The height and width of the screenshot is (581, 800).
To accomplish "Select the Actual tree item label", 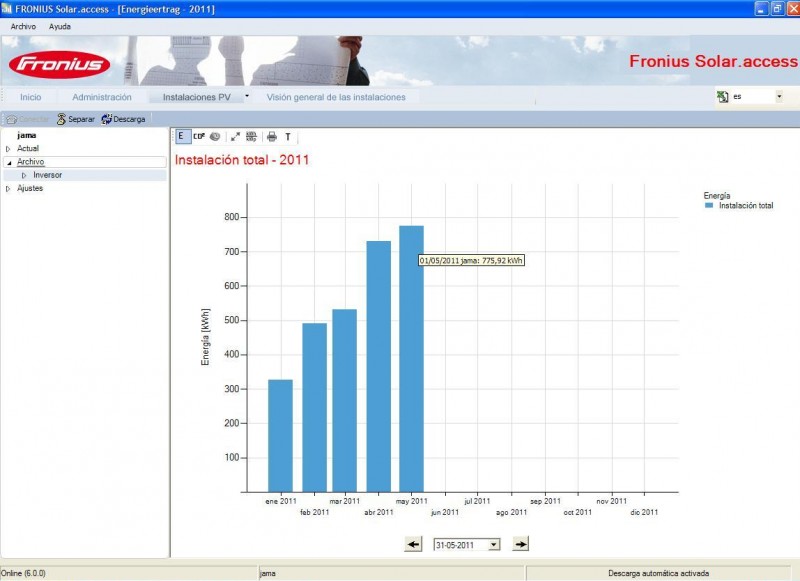I will tap(28, 148).
